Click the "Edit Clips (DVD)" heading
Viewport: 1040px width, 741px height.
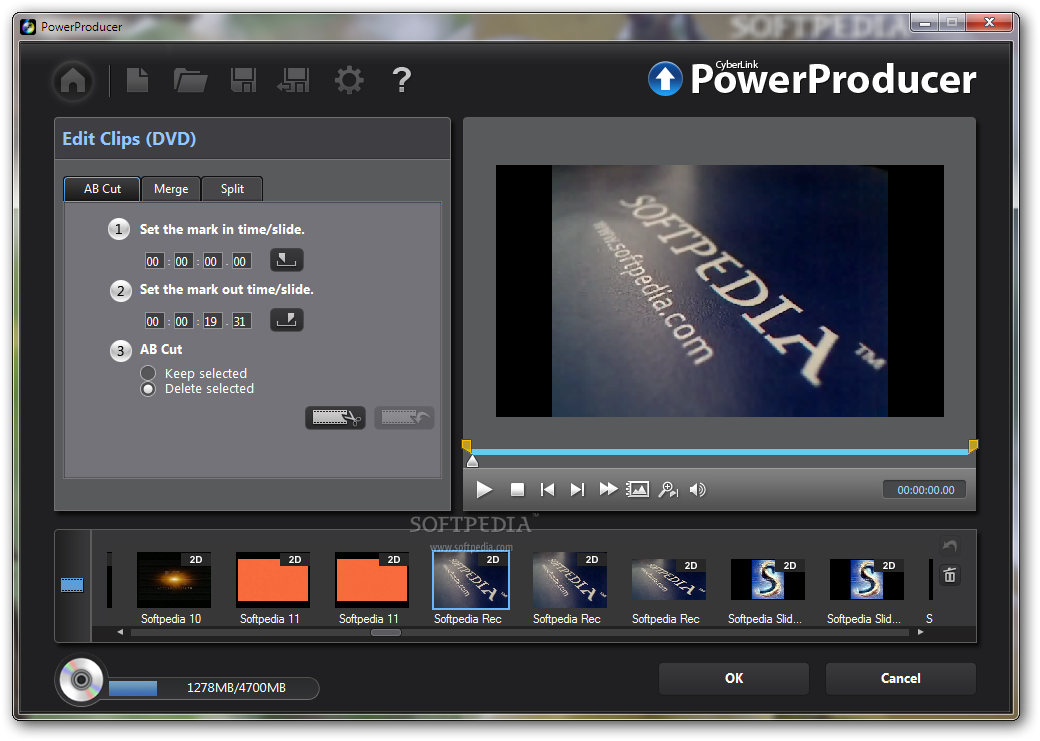pos(129,139)
